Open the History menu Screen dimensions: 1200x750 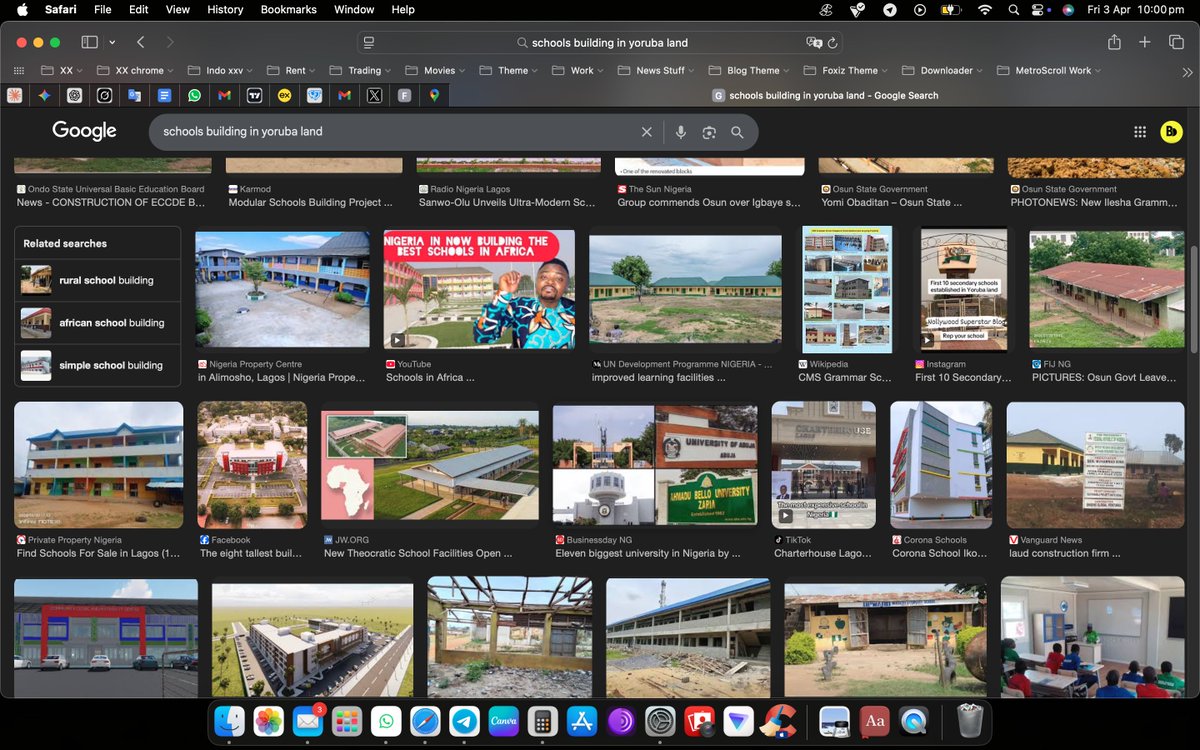tap(225, 10)
